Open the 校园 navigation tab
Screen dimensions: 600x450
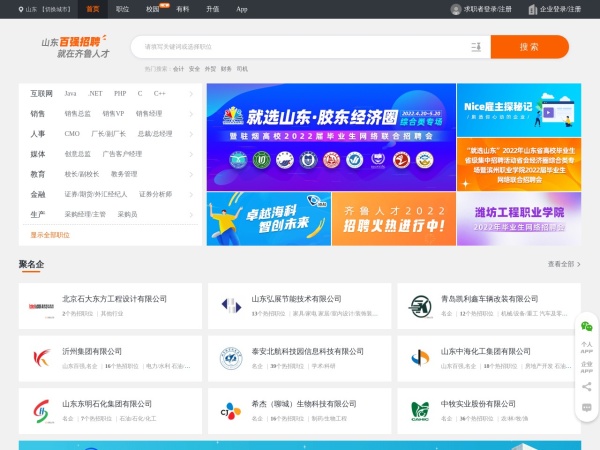point(152,8)
